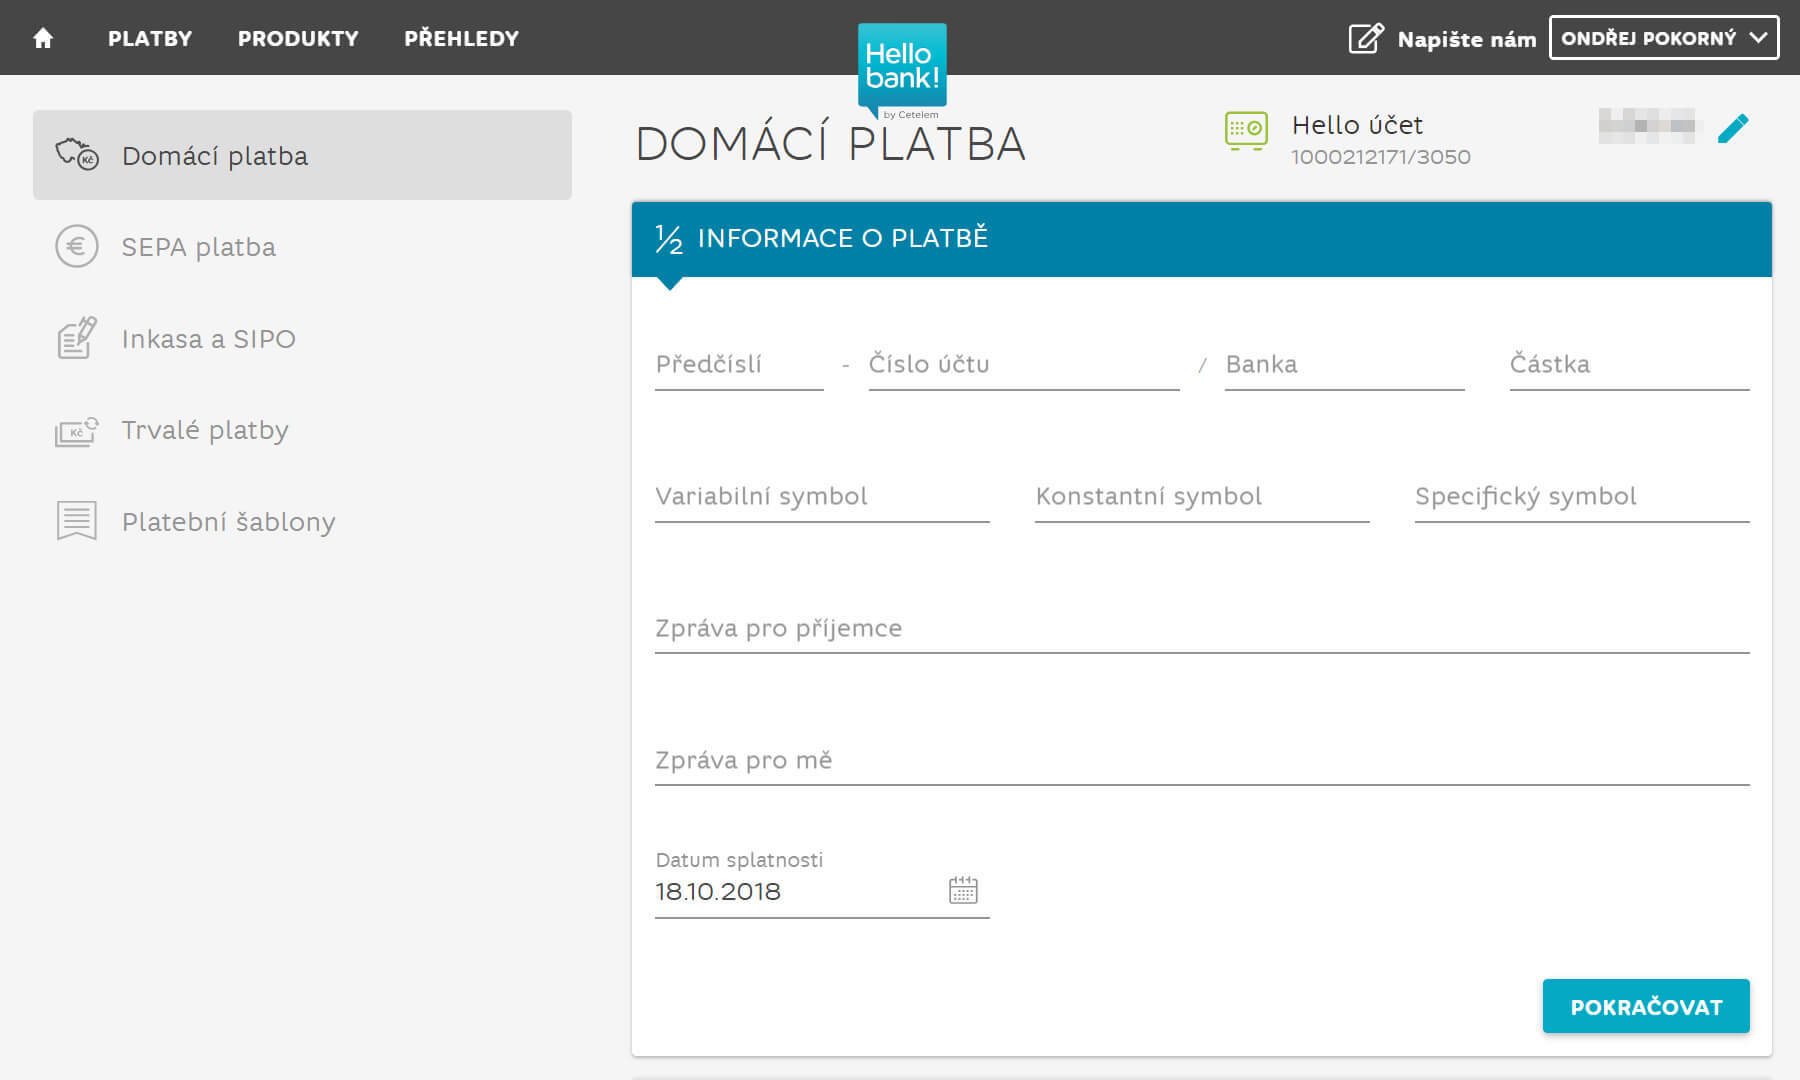Viewport: 1800px width, 1080px height.
Task: Open the PRODUKTY section
Action: pos(297,38)
